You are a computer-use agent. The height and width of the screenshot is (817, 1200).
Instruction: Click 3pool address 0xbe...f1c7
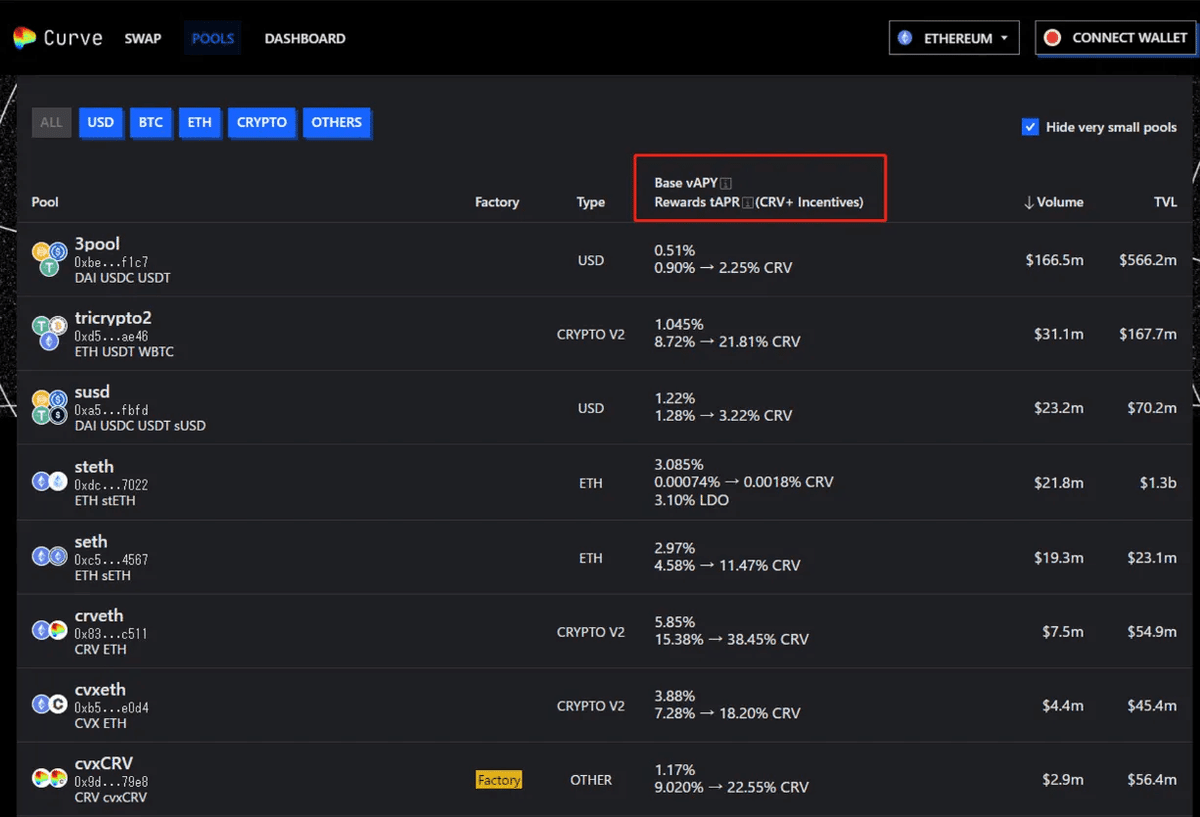(111, 262)
